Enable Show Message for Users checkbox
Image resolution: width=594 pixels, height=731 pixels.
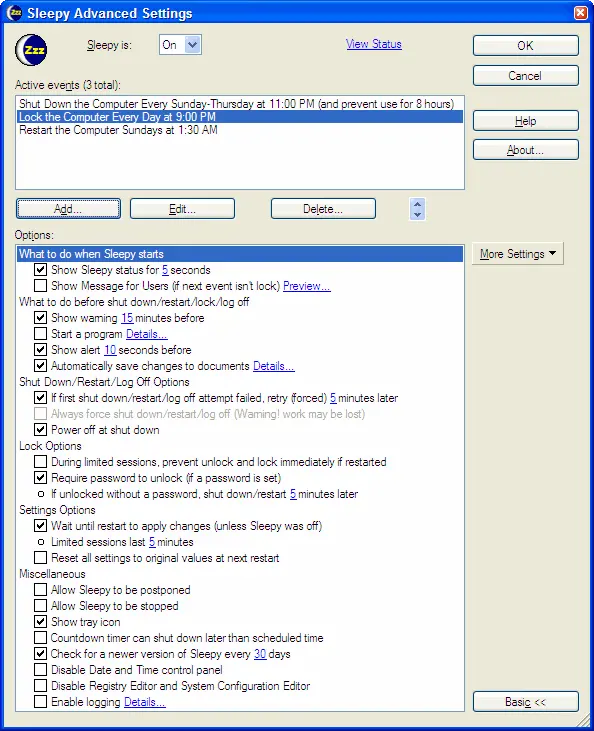pyautogui.click(x=41, y=285)
